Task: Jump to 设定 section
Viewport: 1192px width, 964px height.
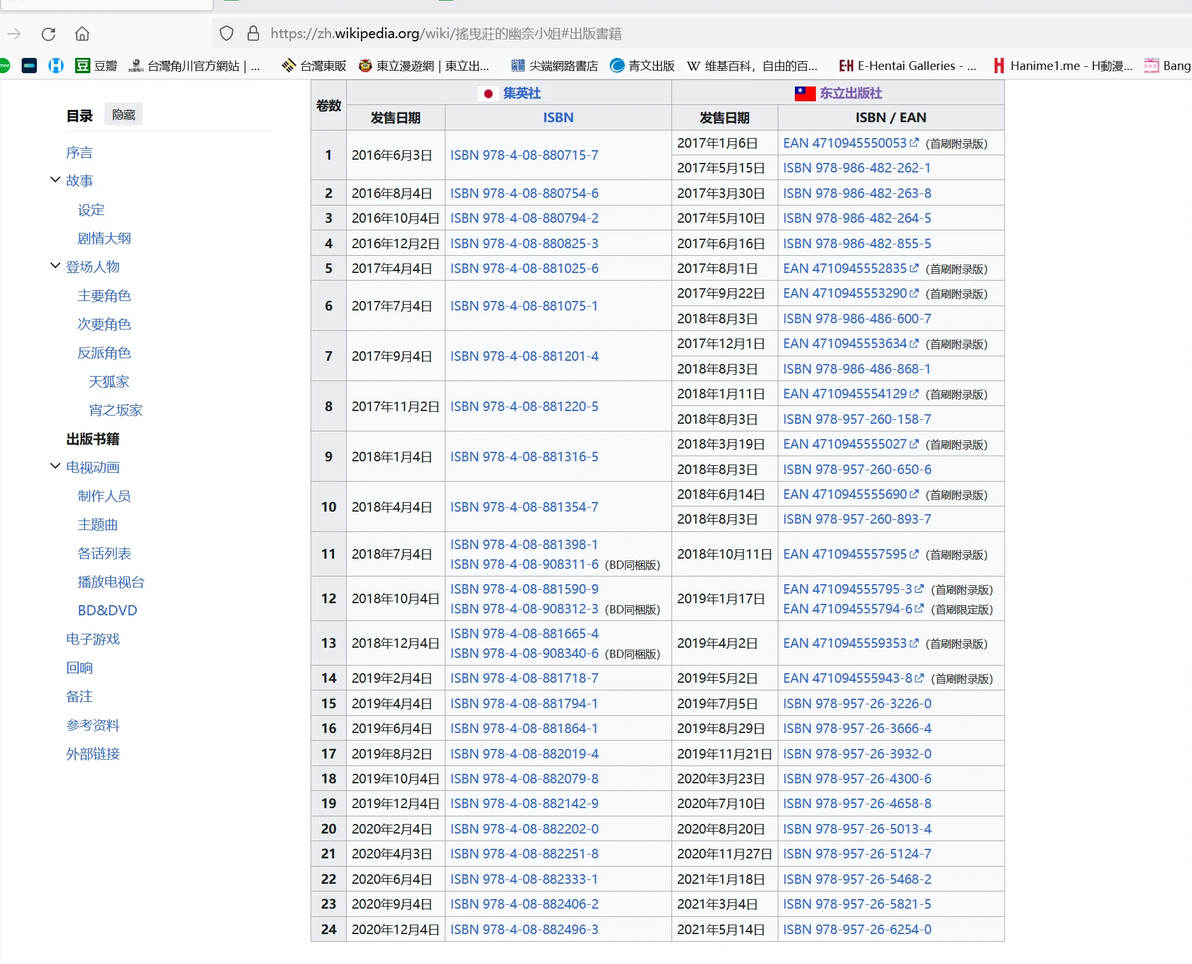Action: pos(90,210)
